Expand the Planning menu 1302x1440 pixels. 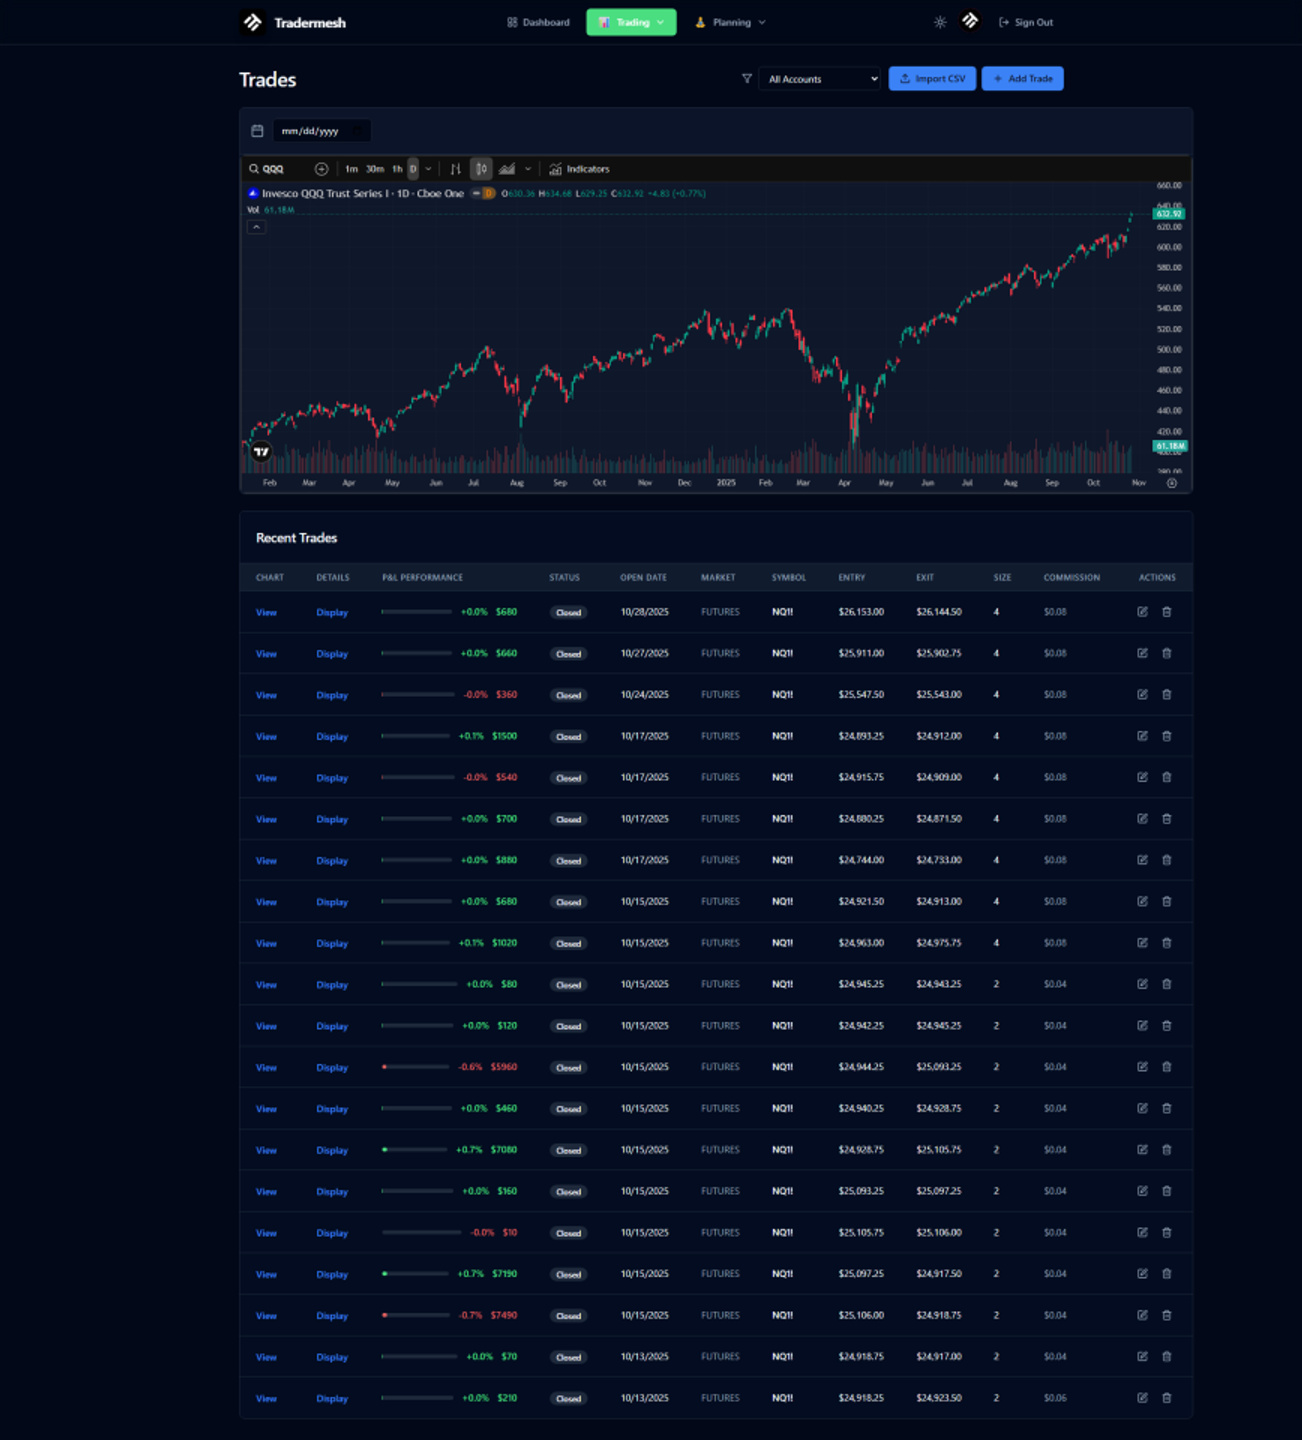(x=731, y=22)
